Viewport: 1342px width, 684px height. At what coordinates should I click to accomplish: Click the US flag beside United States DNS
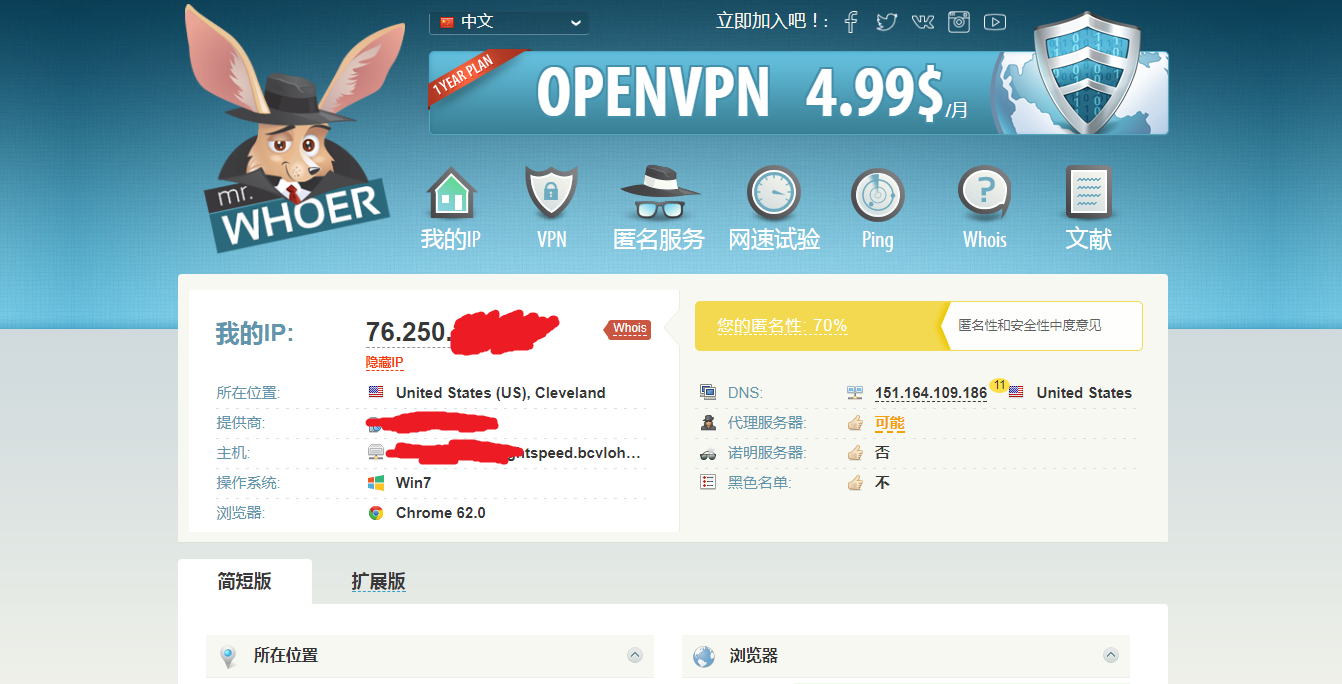(1016, 393)
